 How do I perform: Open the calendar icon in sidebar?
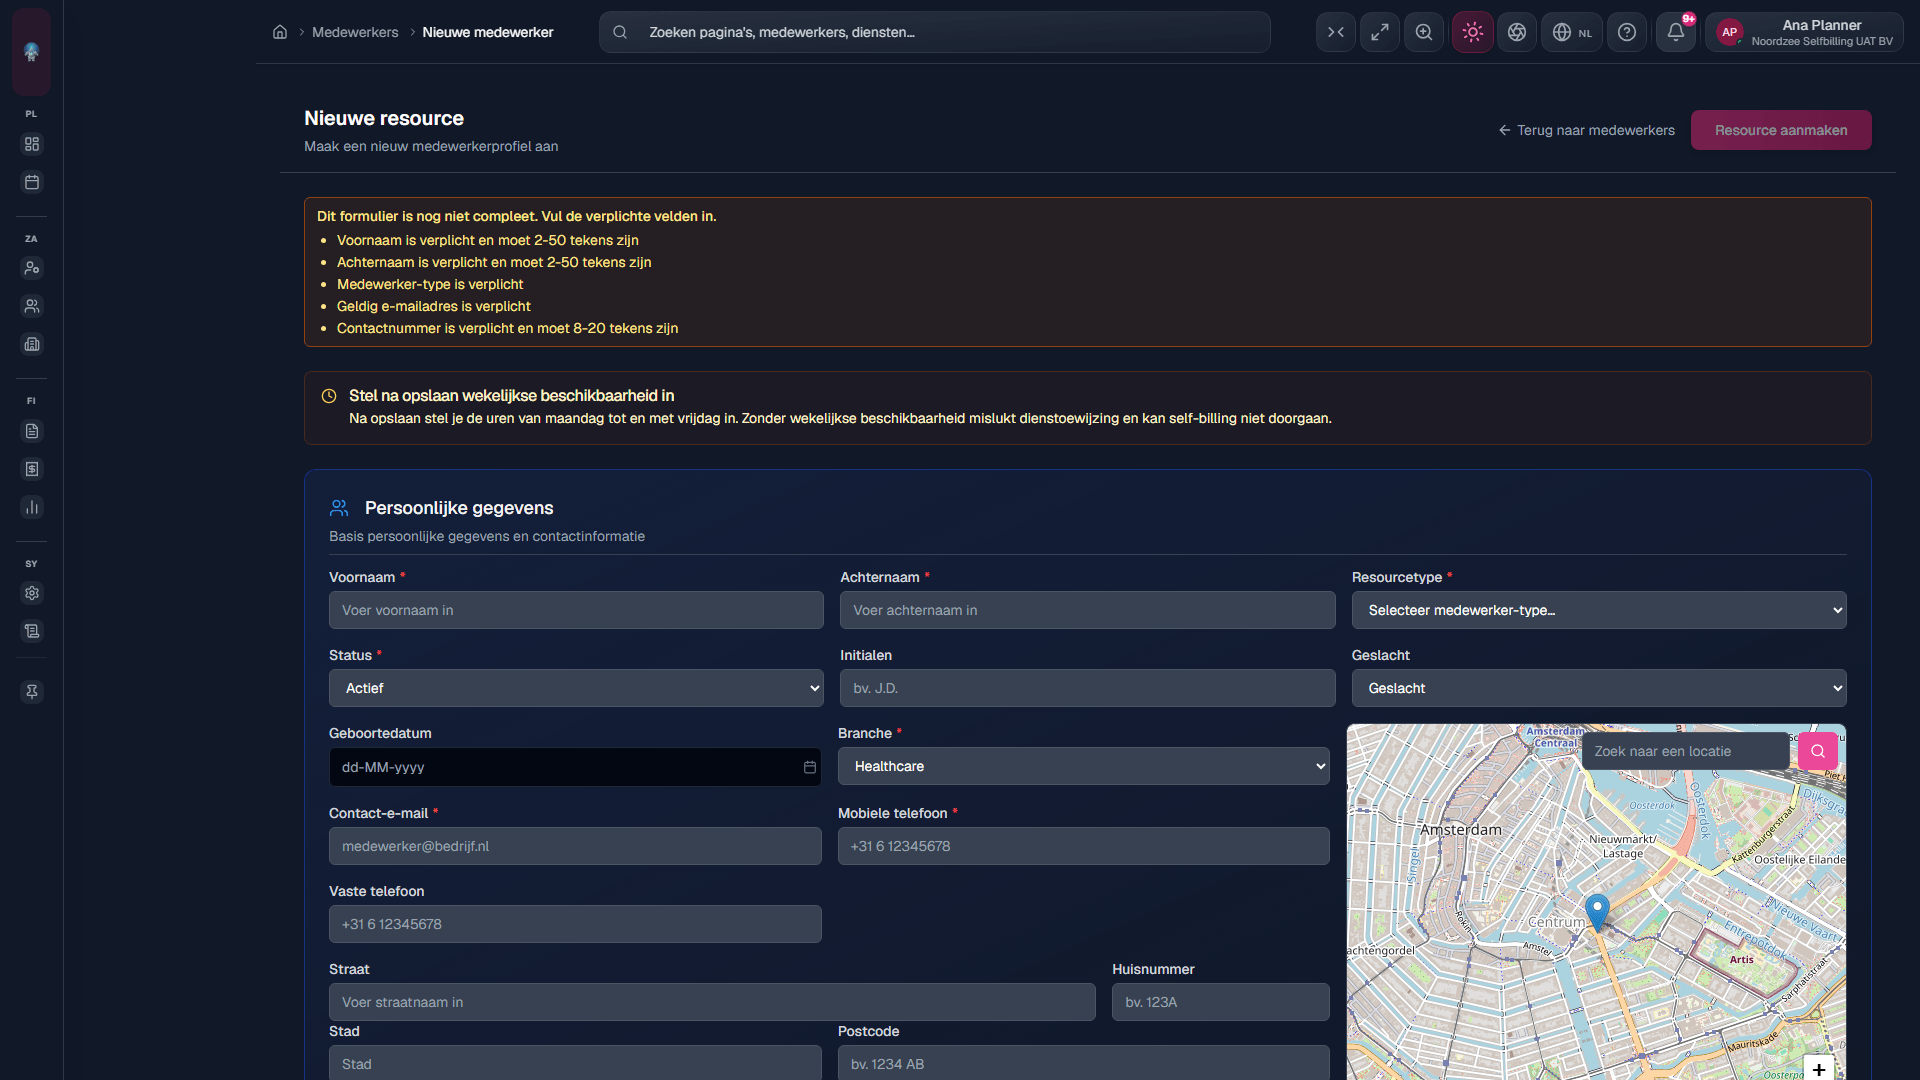[x=32, y=182]
